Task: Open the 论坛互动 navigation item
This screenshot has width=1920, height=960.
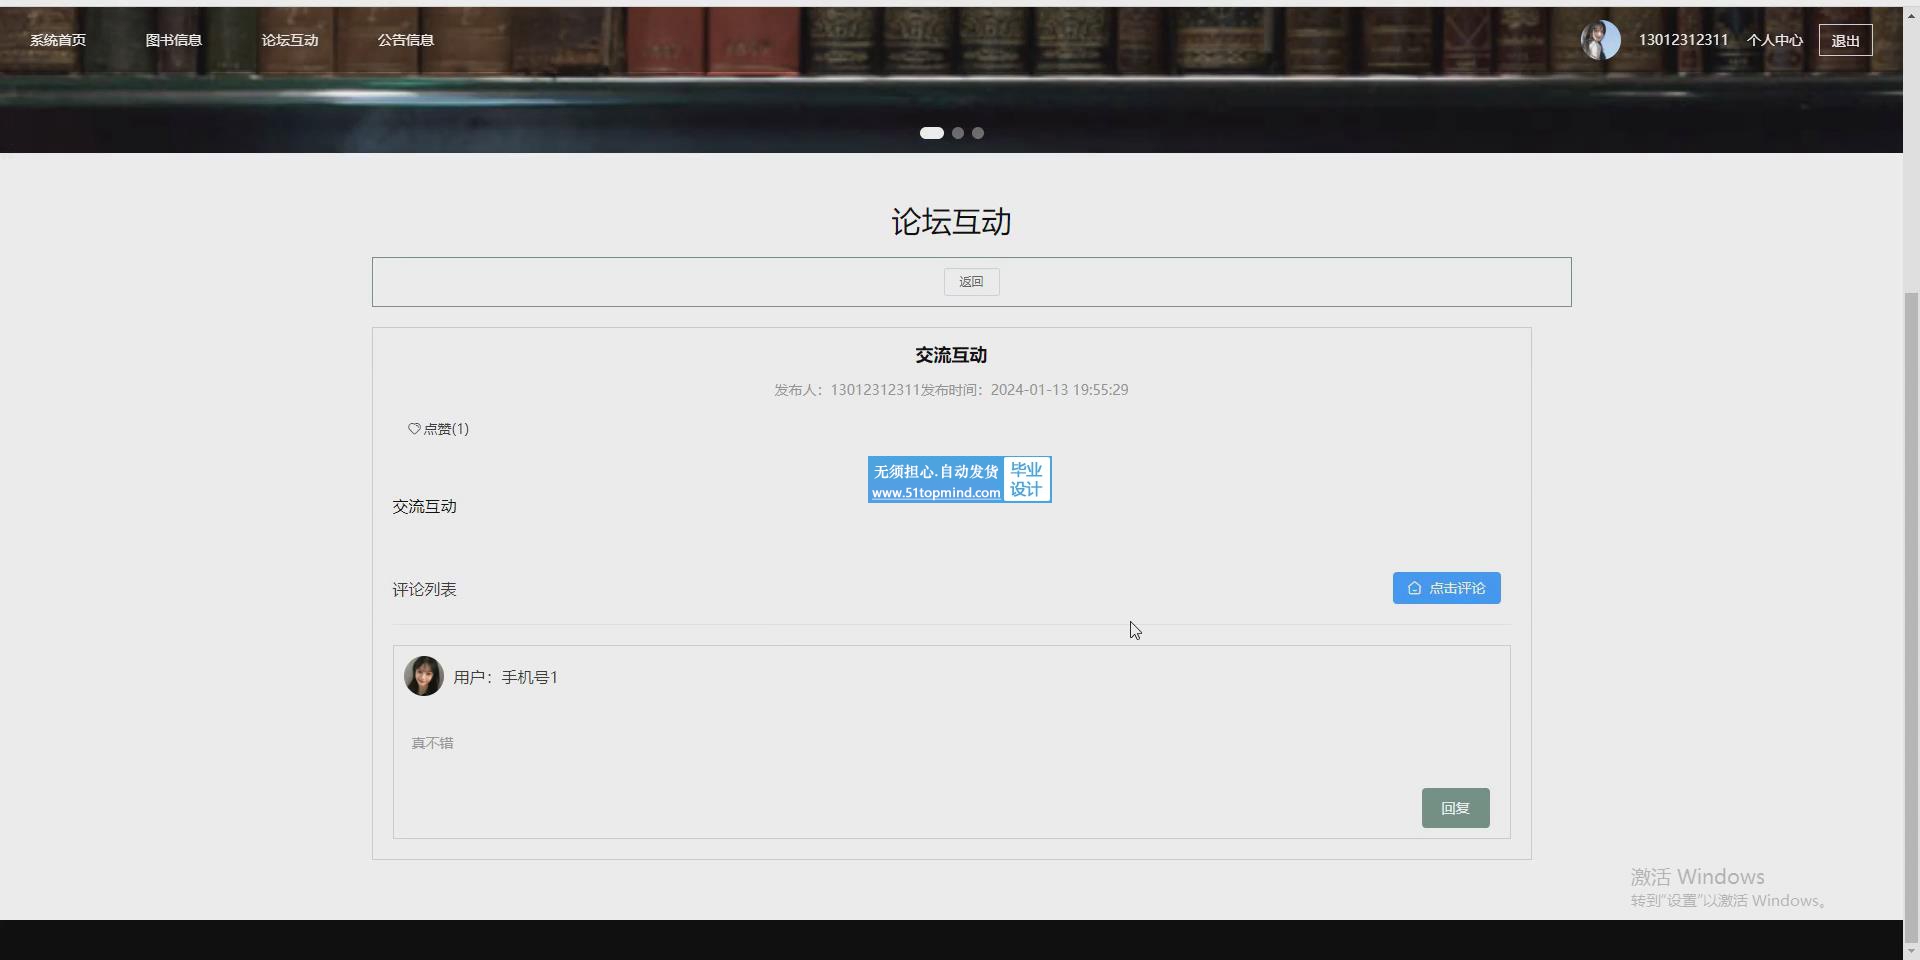Action: pyautogui.click(x=290, y=40)
